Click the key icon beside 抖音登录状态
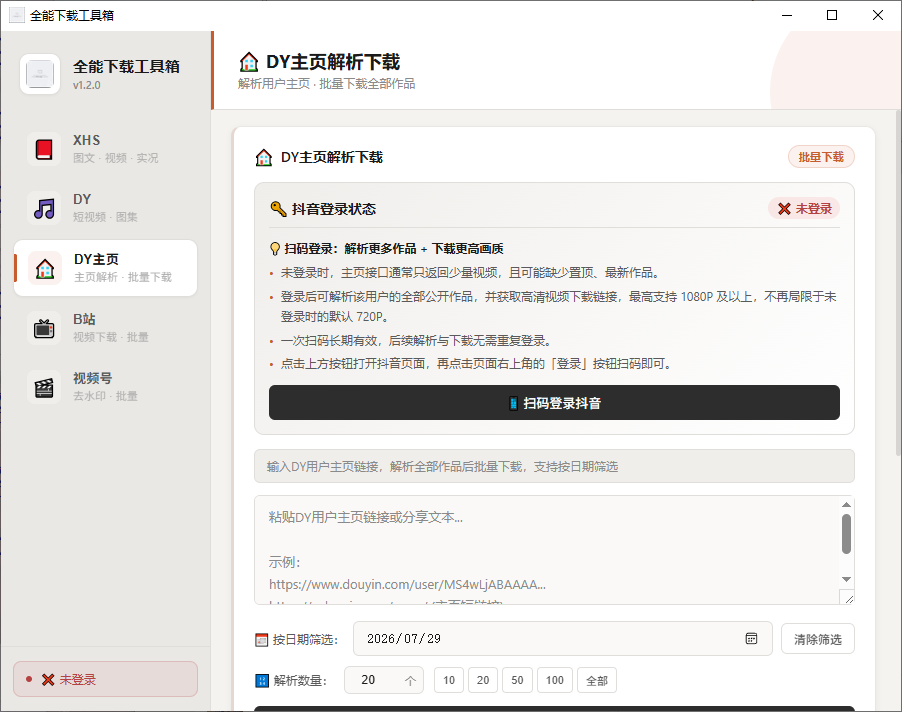The height and width of the screenshot is (712, 902). 278,209
